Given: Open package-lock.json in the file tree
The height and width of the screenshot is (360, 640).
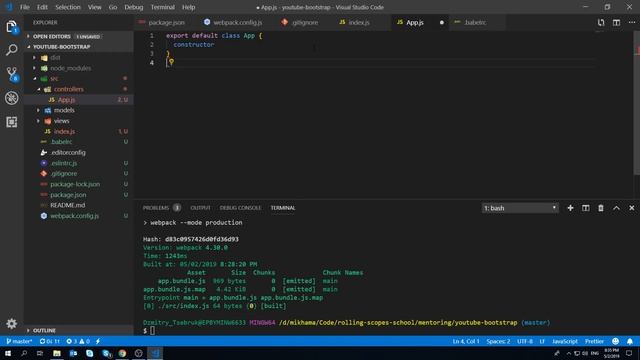Looking at the screenshot, I should (x=75, y=184).
